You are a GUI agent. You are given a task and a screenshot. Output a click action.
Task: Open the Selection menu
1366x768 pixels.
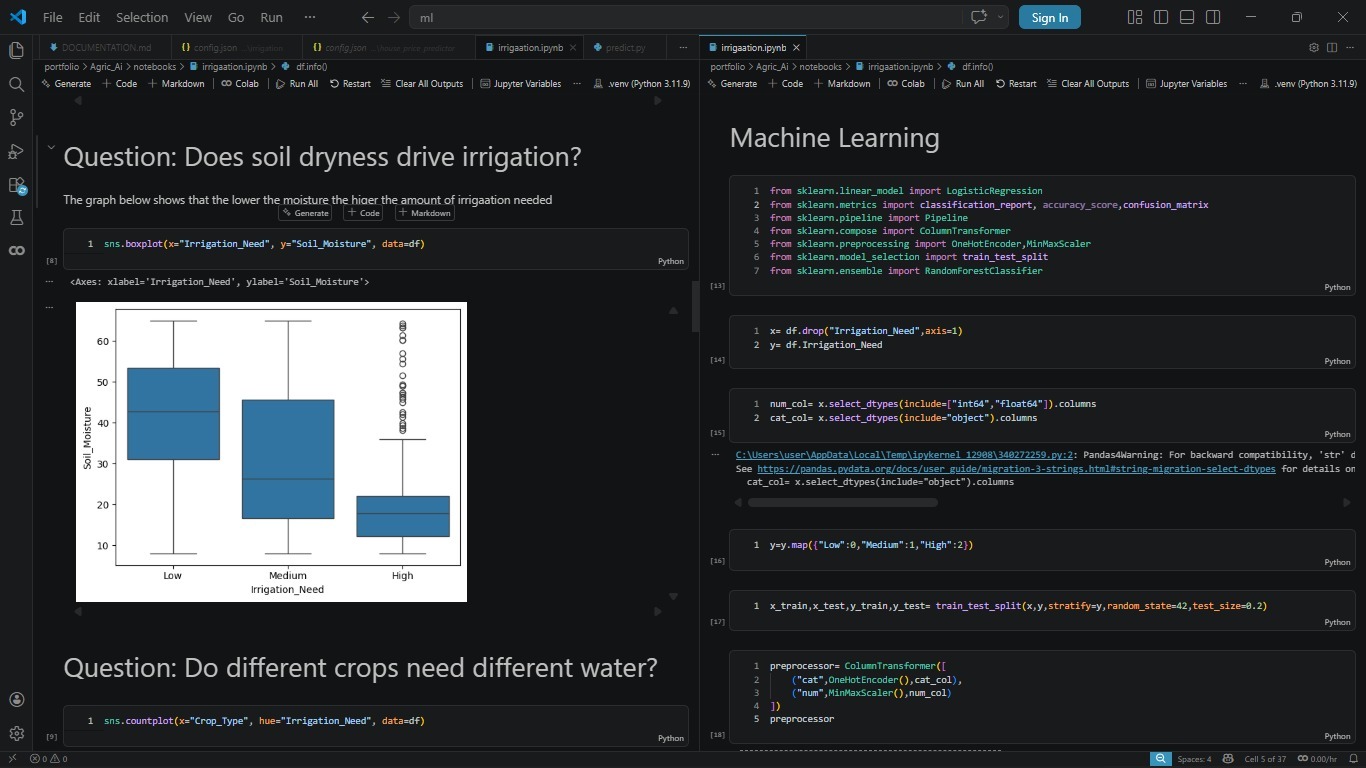click(142, 17)
